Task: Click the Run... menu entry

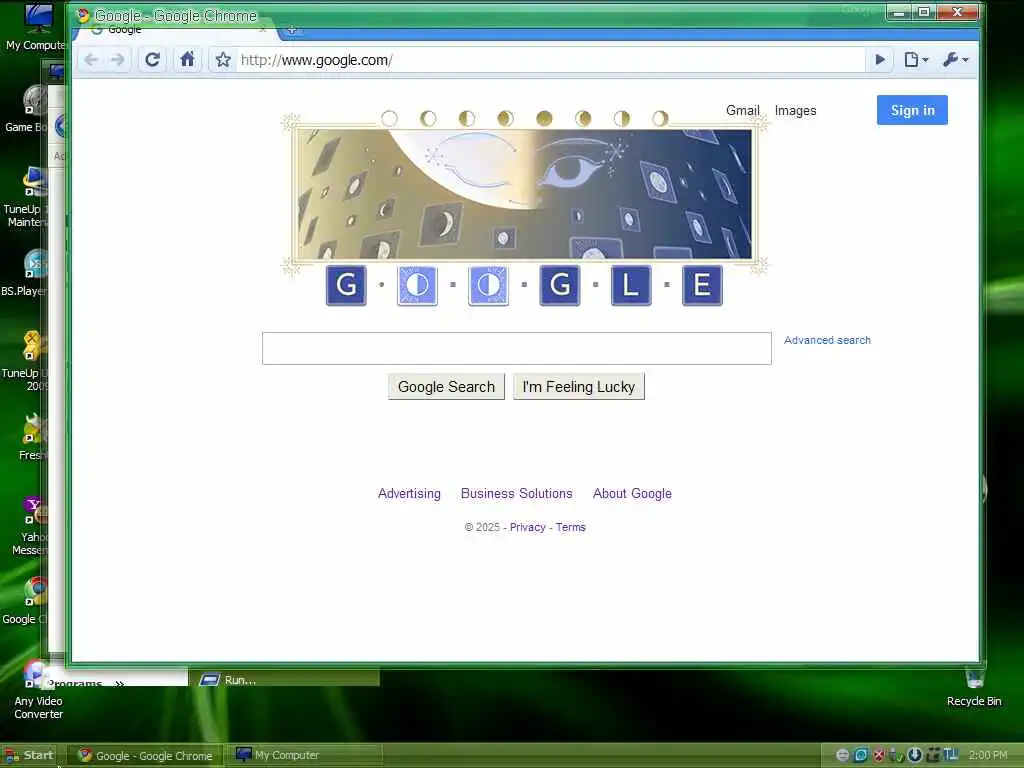Action: (x=284, y=680)
